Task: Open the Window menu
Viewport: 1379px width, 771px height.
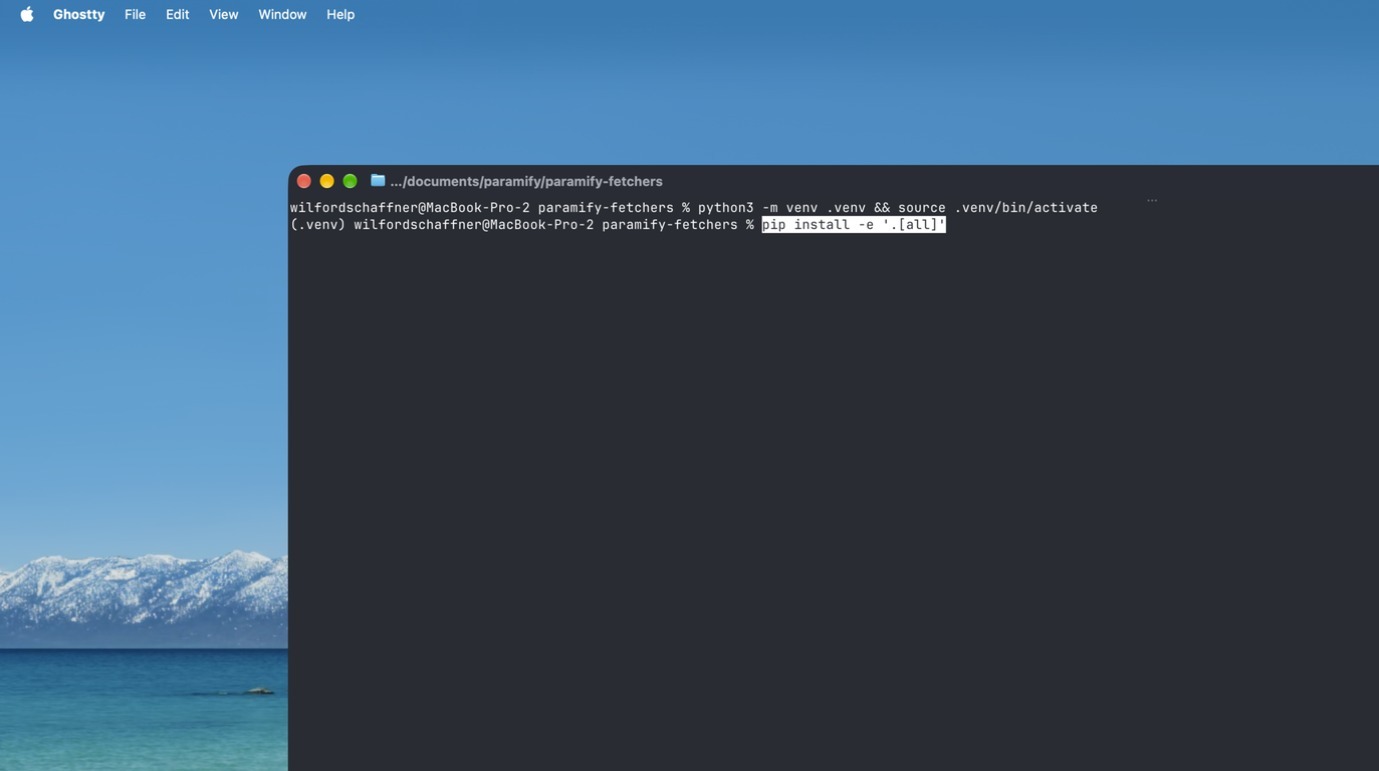Action: pos(282,14)
